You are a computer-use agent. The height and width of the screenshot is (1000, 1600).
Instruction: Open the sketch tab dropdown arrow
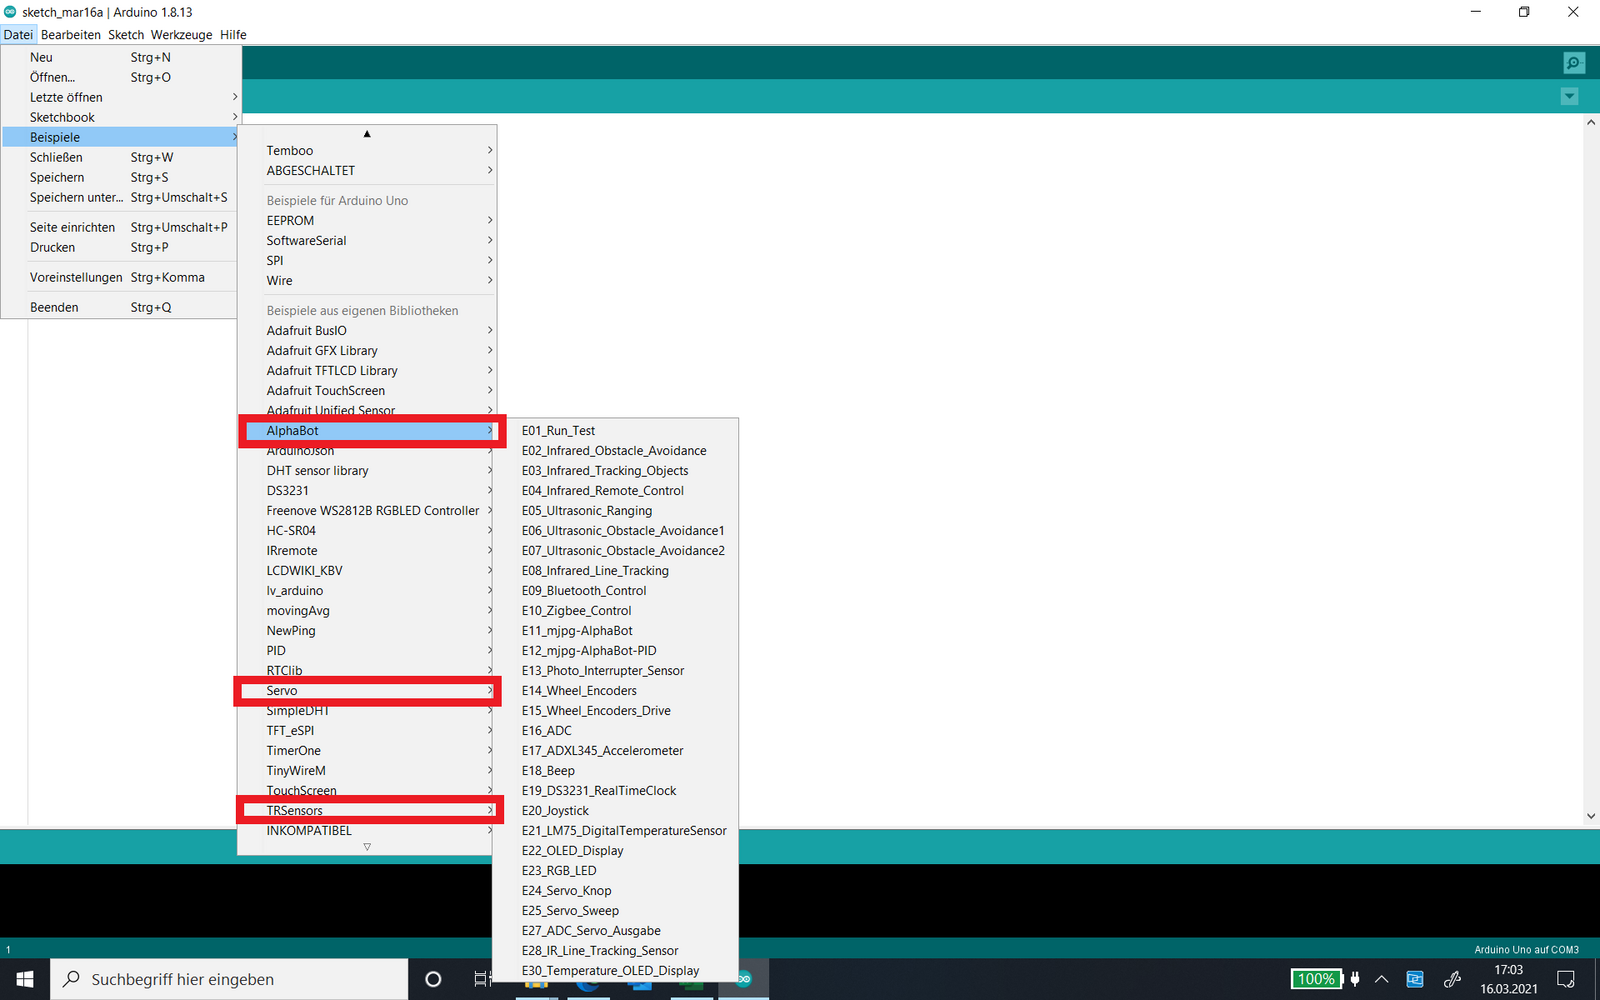[x=1569, y=97]
